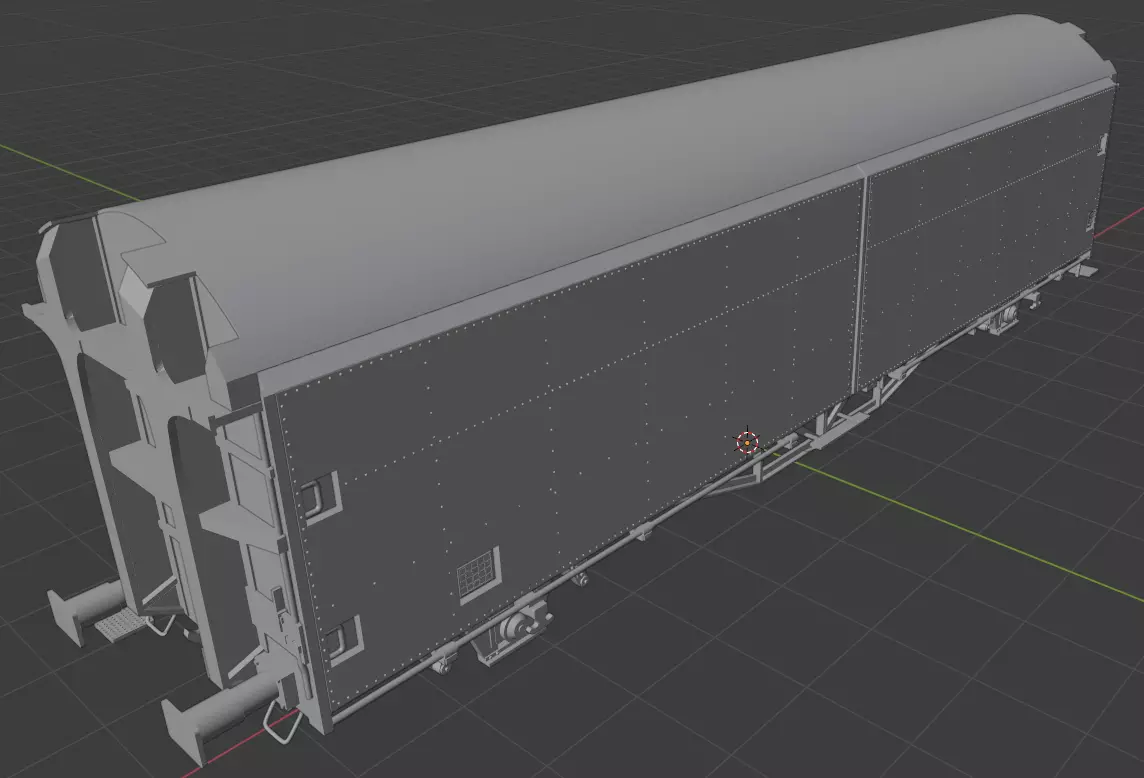The image size is (1144, 778).
Task: Click the 3D cursor on the wagon side
Action: [747, 442]
